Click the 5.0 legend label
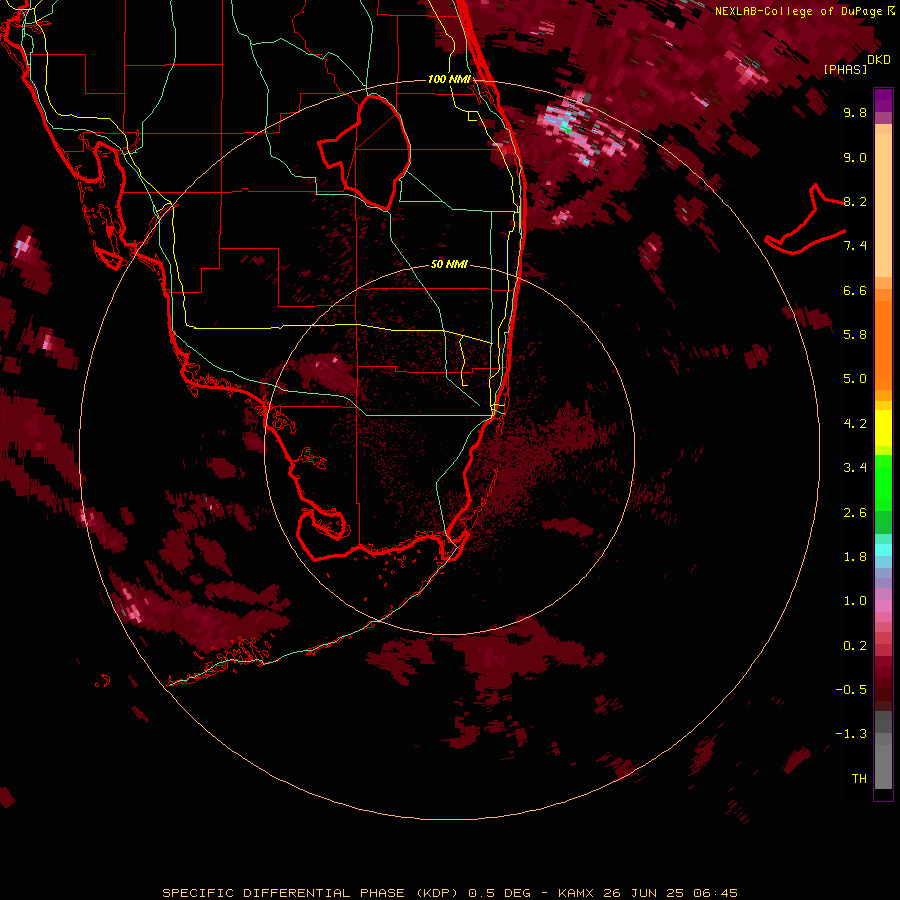The width and height of the screenshot is (900, 900). (855, 379)
